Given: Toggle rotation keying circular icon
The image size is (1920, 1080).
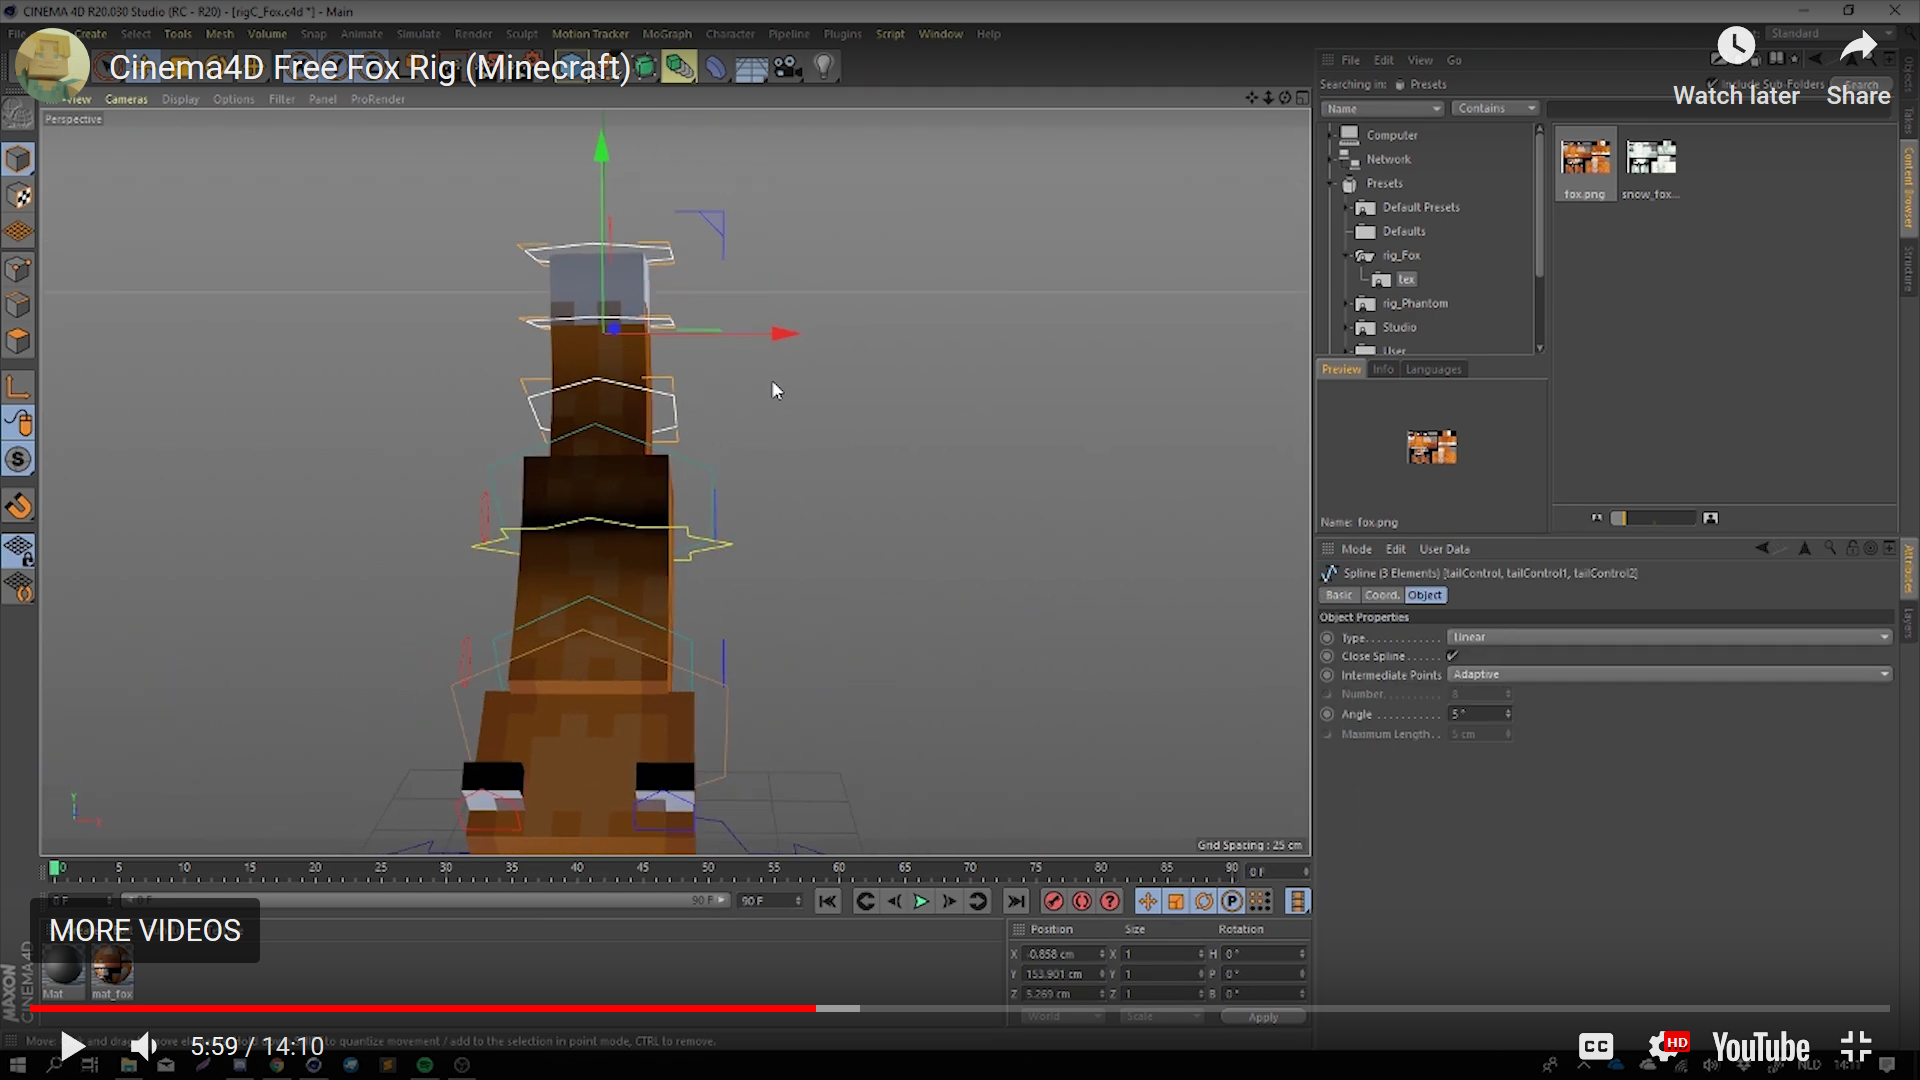Looking at the screenshot, I should click(x=1204, y=901).
